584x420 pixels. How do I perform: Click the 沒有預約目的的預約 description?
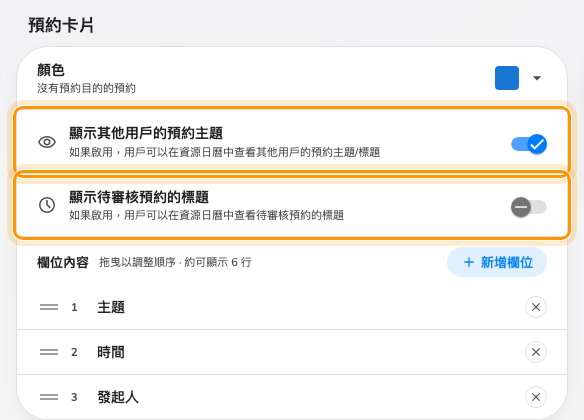[x=86, y=88]
